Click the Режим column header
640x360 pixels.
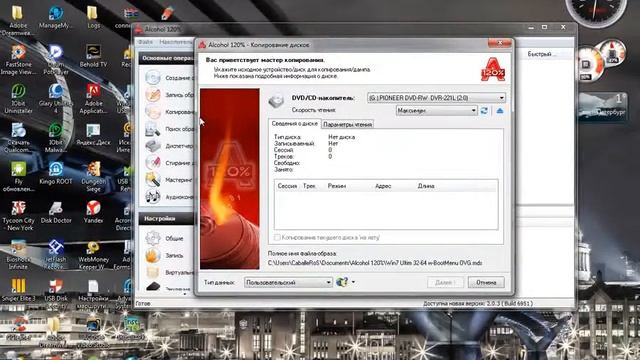click(337, 186)
